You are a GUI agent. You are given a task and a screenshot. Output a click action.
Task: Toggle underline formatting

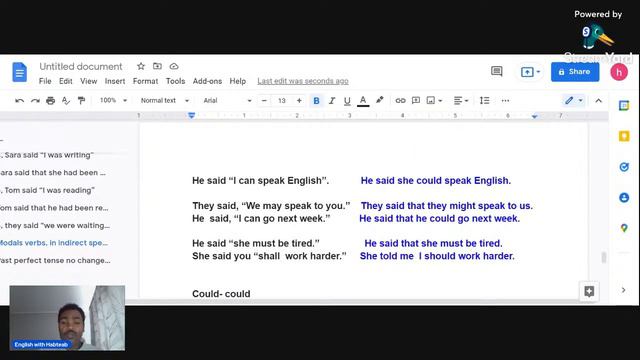(x=347, y=101)
